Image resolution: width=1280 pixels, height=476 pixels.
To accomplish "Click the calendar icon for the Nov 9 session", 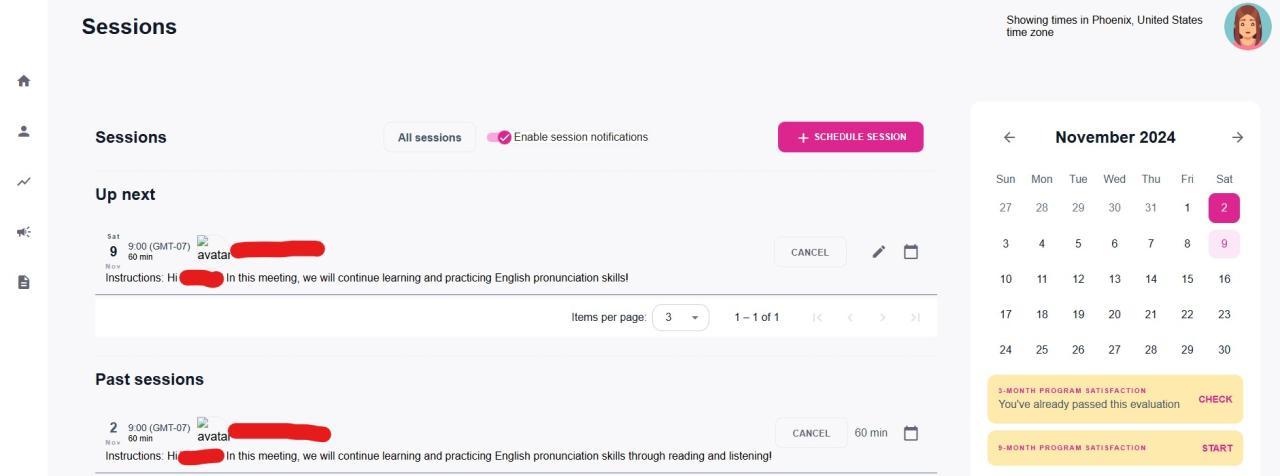I will coord(911,252).
